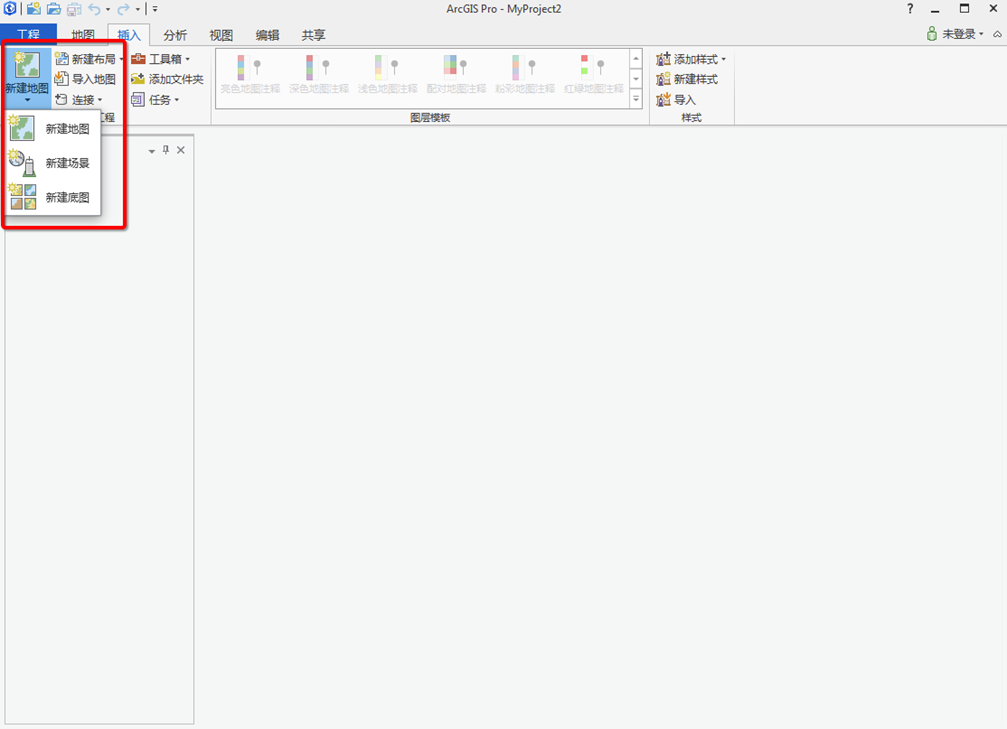Click 导入 in the styles group
Screen dimensions: 1007x729
[x=676, y=100]
